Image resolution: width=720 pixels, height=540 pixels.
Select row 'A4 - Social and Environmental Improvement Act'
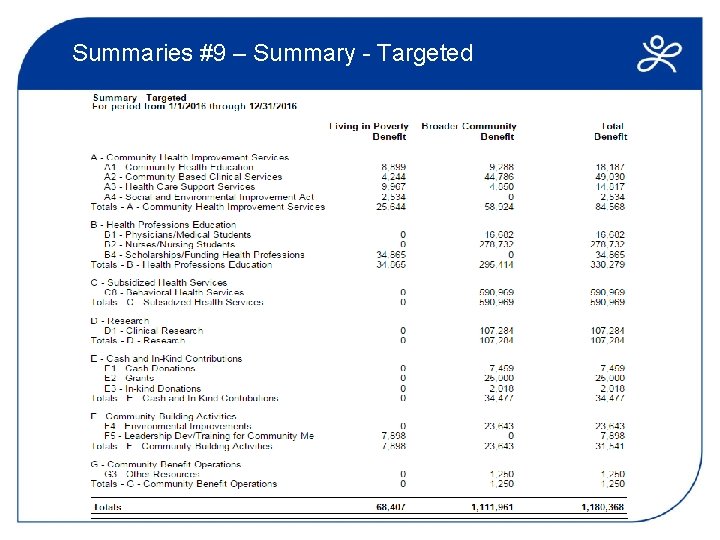coord(364,197)
